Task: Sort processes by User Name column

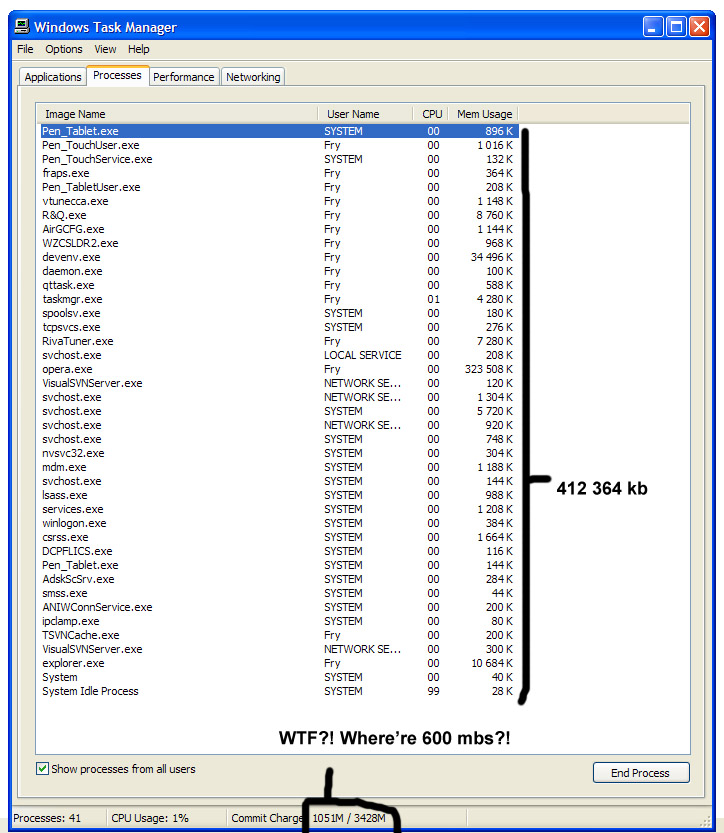Action: [366, 114]
